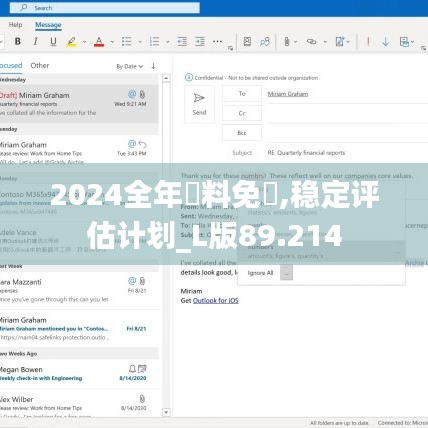Click mention icon on Draft message
Screen dimensions: 428x428
[x=132, y=94]
